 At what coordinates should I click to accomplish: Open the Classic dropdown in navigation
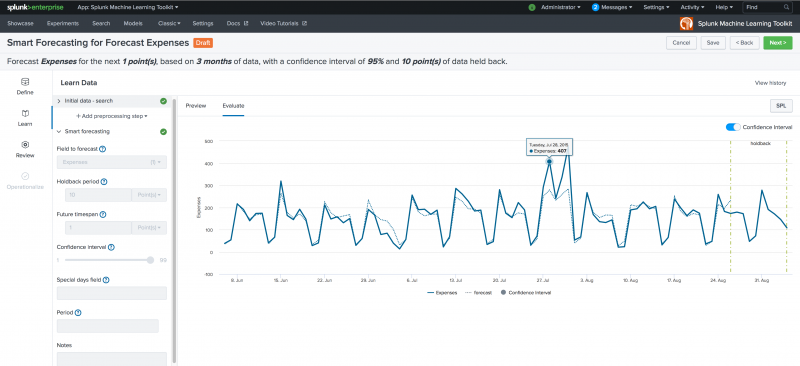169,23
